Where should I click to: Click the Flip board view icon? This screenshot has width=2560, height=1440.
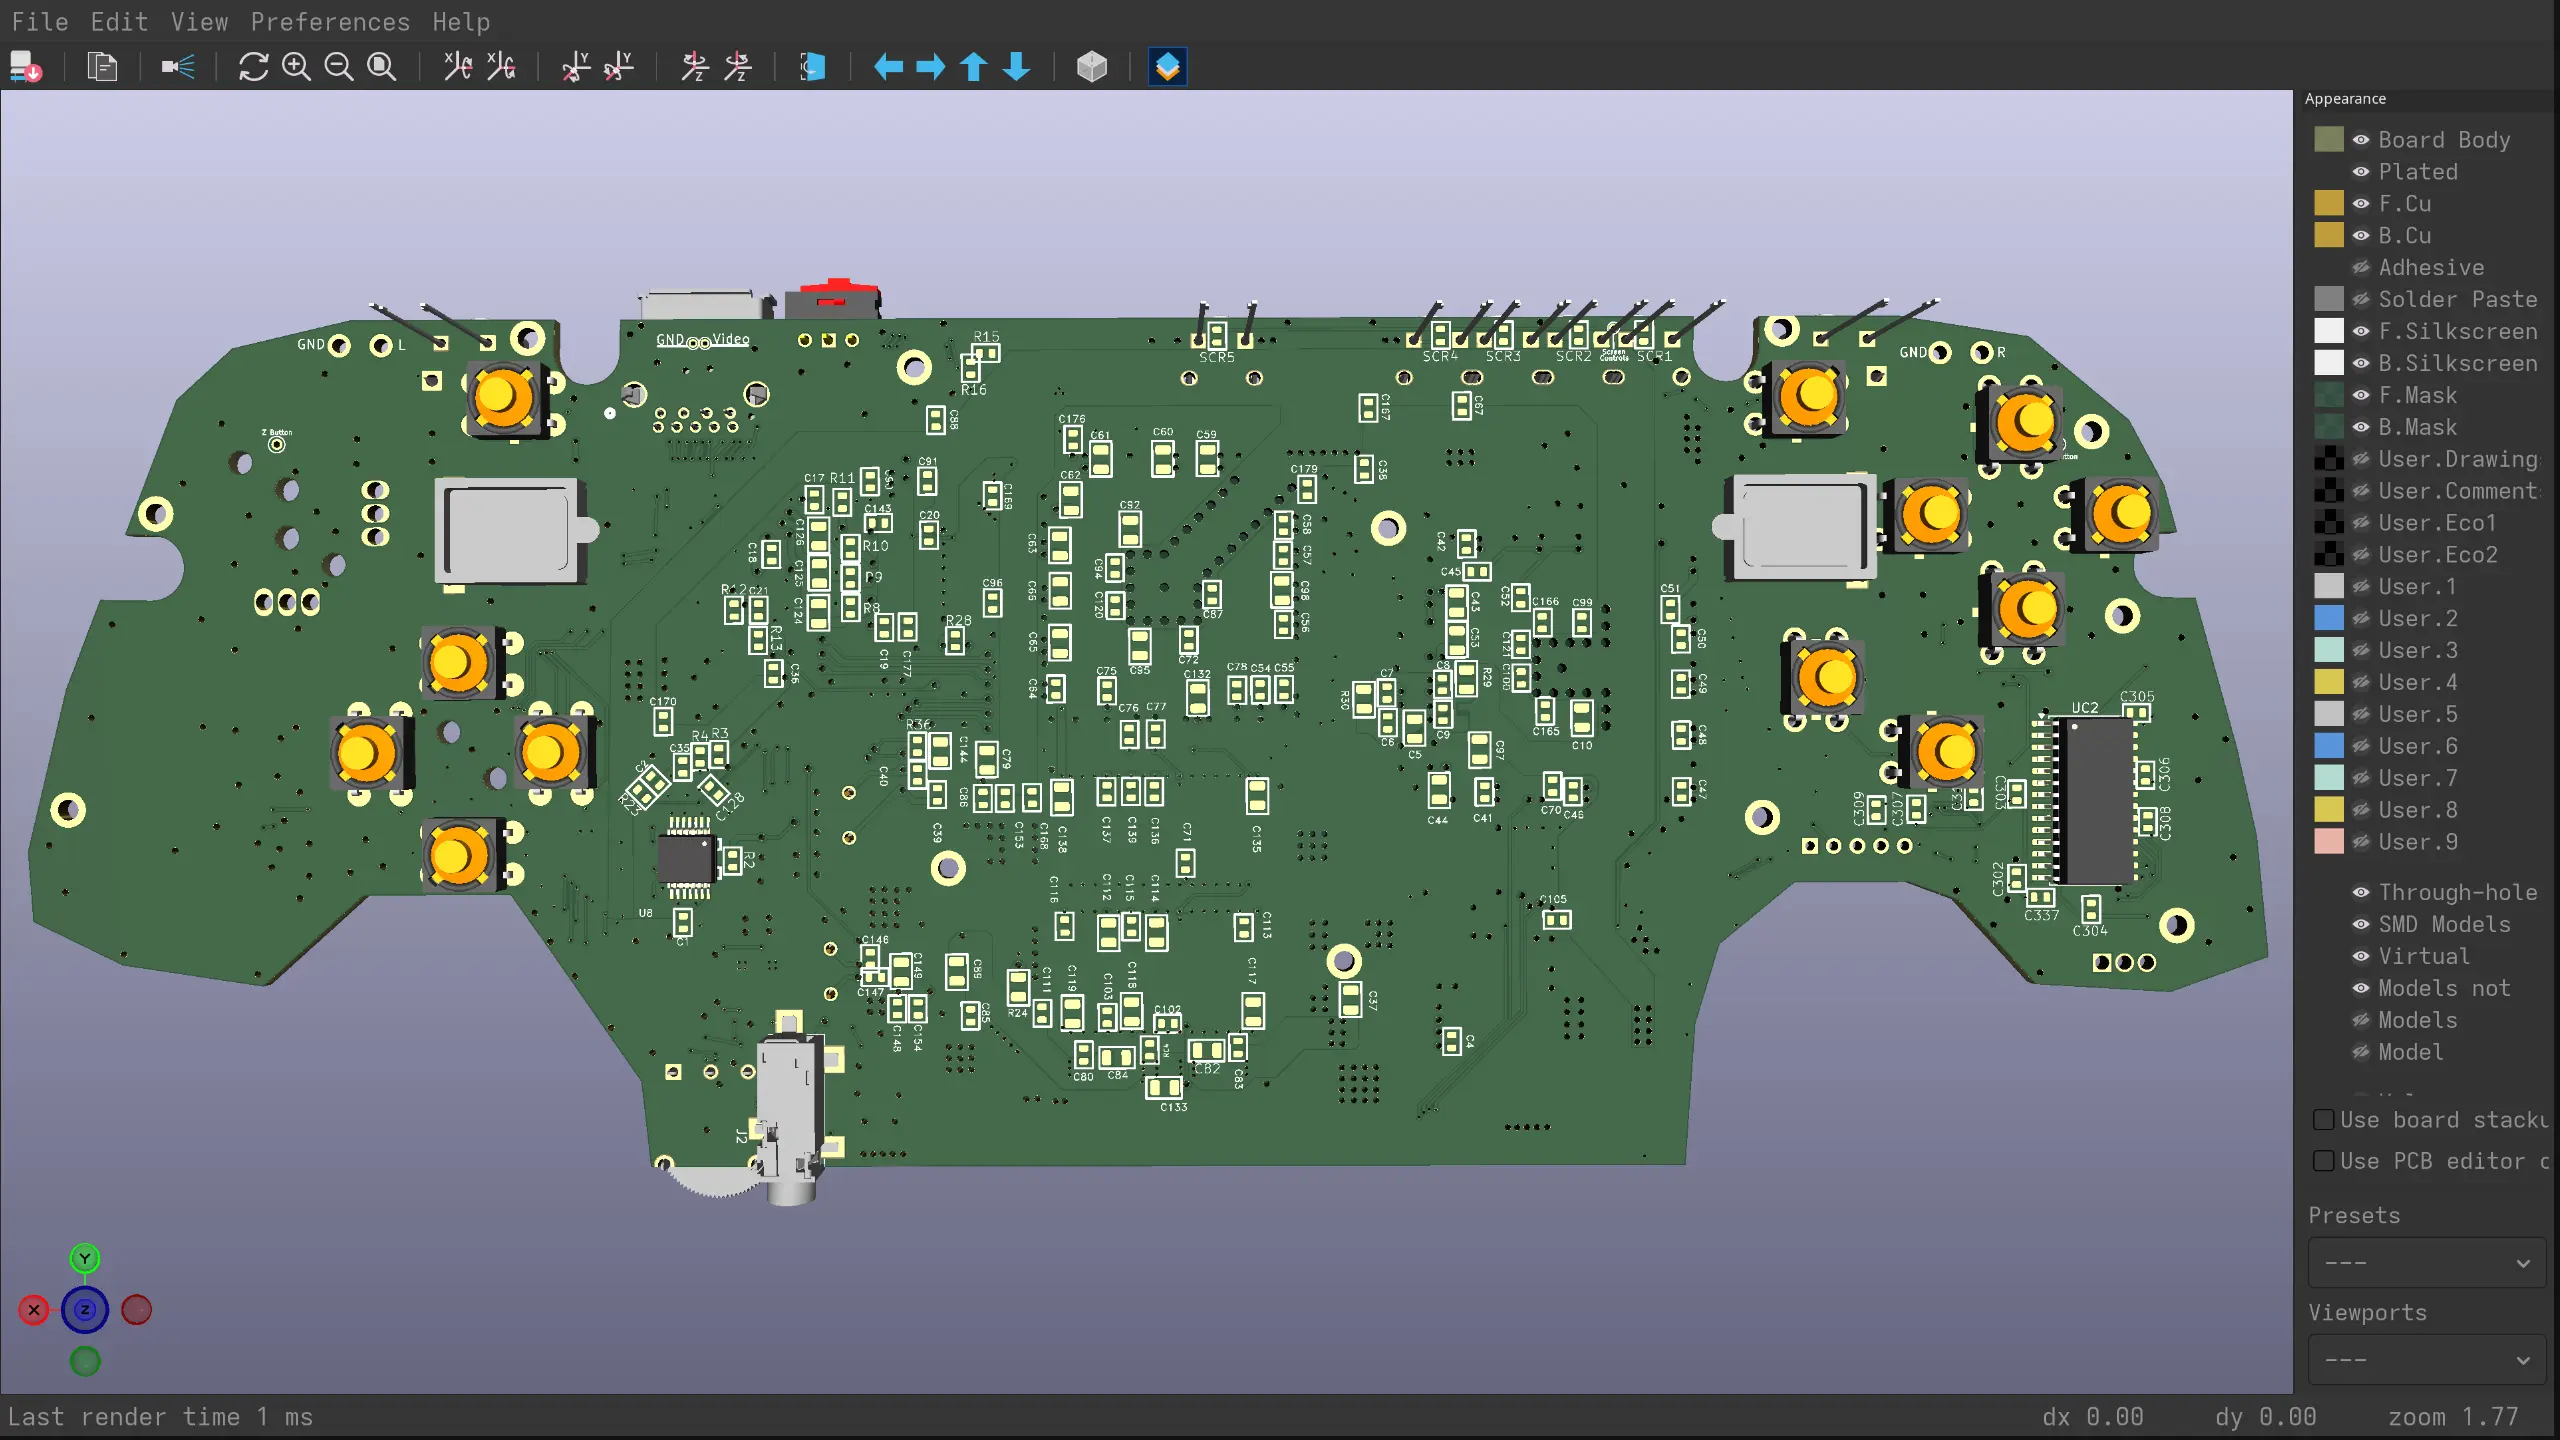(x=812, y=67)
